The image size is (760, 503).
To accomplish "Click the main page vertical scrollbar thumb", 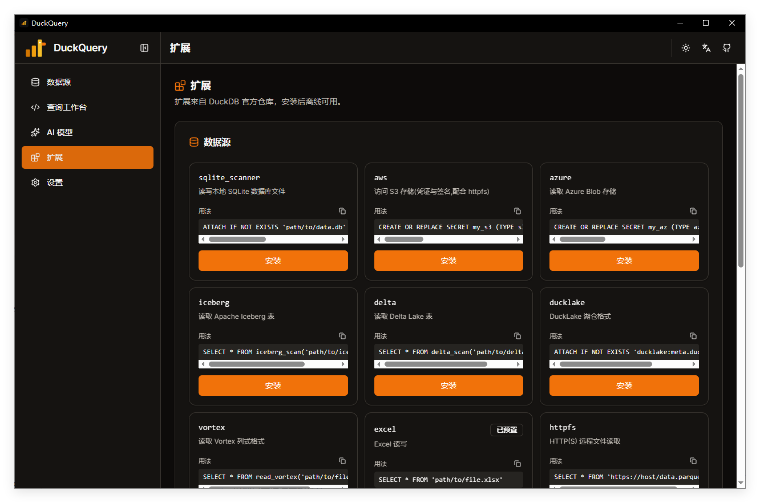I will [741, 170].
